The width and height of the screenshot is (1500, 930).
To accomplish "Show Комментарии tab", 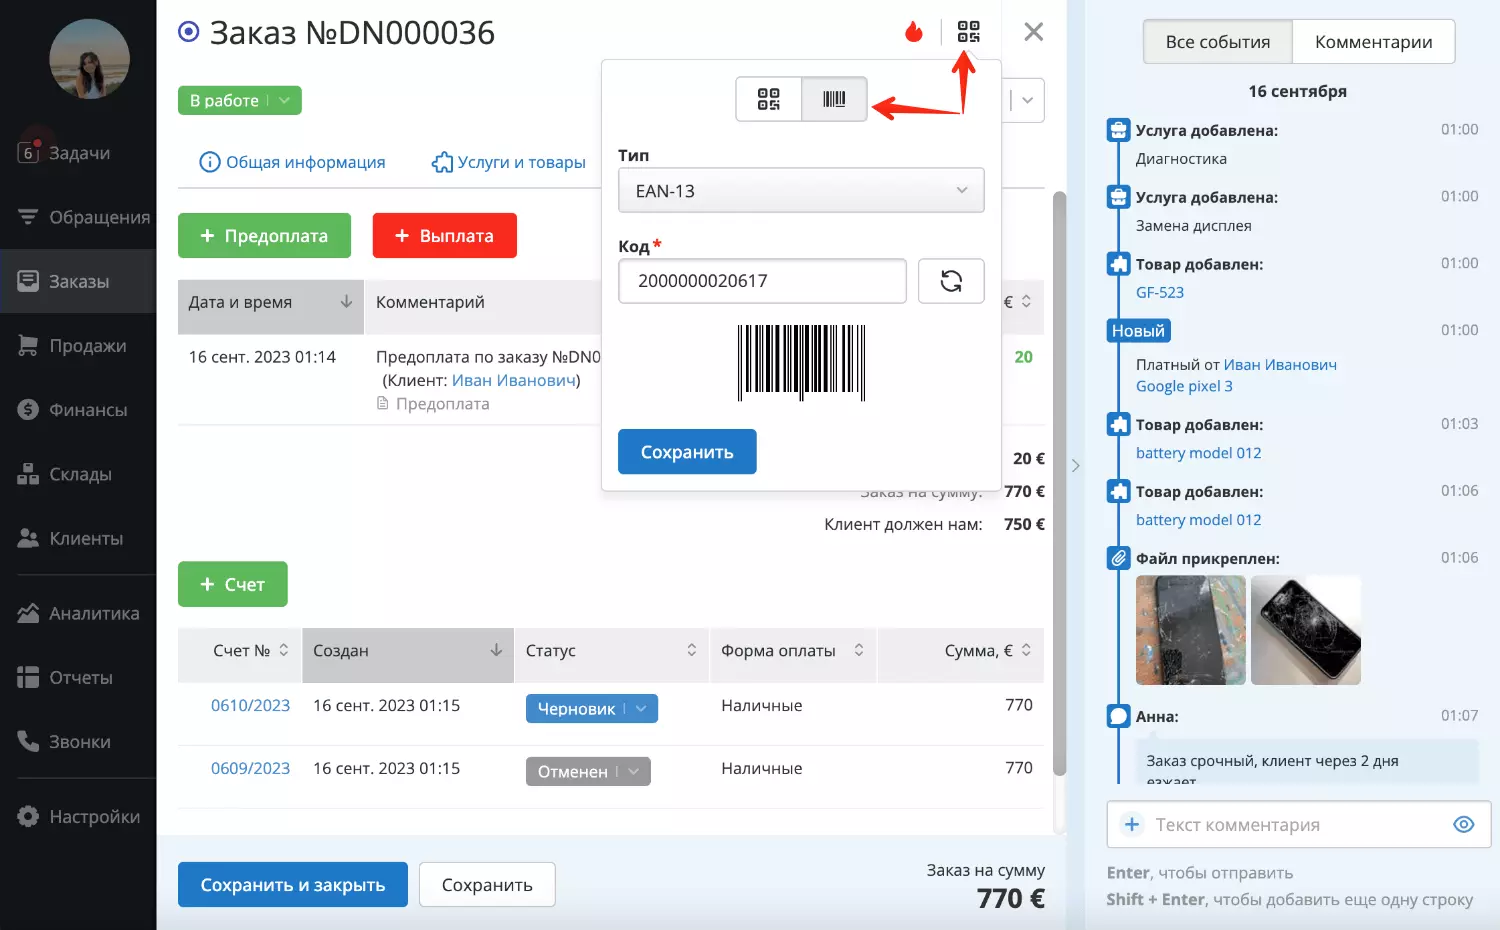I will pos(1373,42).
